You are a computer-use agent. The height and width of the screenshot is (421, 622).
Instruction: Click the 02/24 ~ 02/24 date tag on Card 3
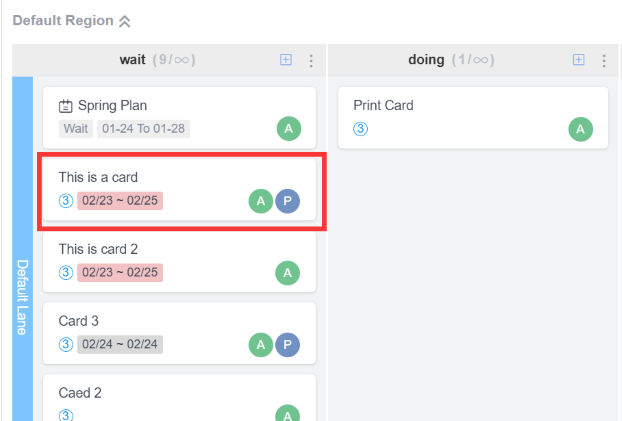(120, 345)
